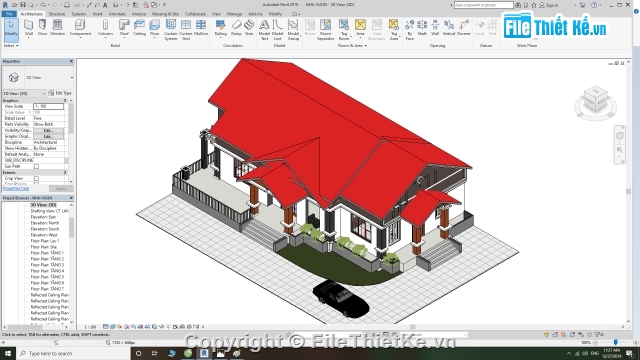Switch to the Collaborate ribbon tab
The height and width of the screenshot is (360, 640).
(195, 14)
